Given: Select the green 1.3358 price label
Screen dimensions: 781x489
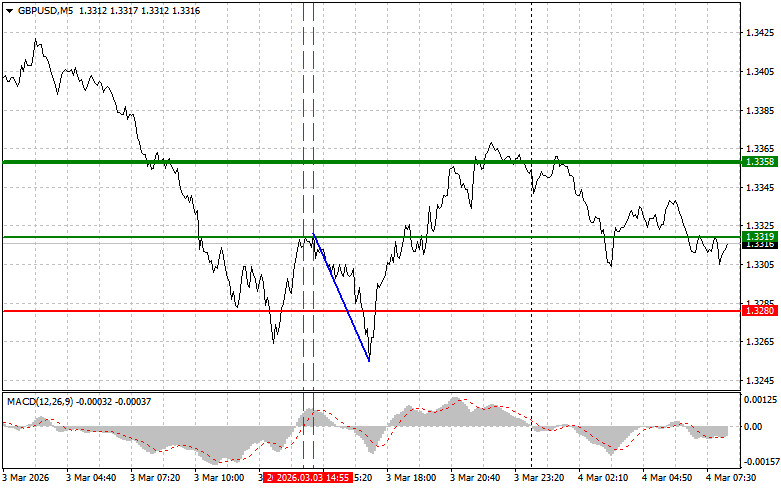Looking at the screenshot, I should coord(755,161).
